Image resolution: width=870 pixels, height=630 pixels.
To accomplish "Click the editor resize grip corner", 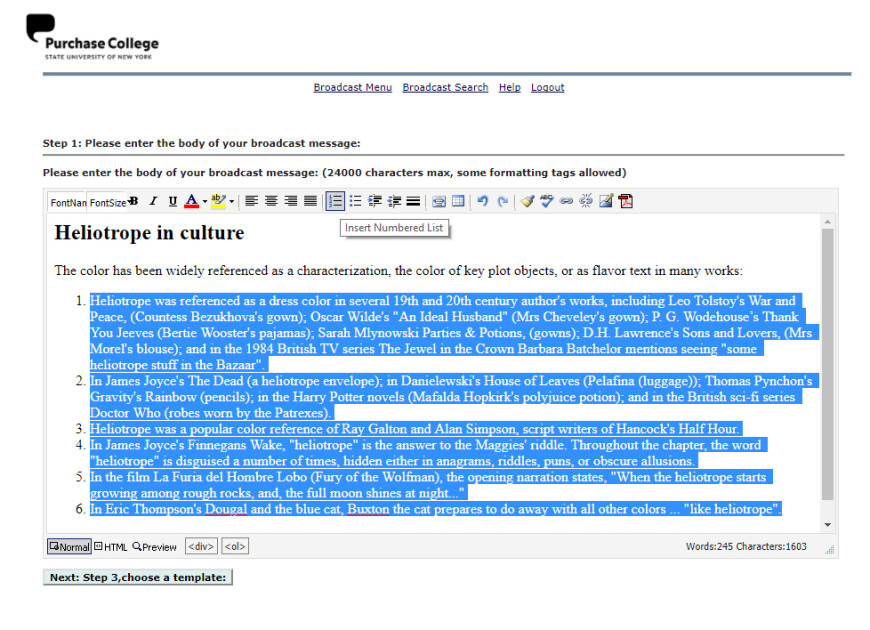I will tap(830, 550).
